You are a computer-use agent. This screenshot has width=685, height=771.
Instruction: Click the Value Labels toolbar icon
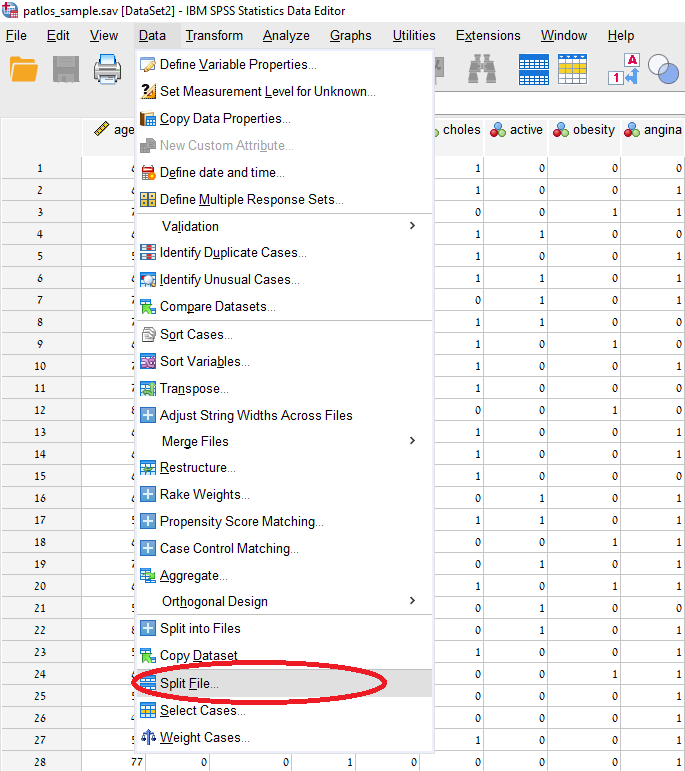point(623,70)
